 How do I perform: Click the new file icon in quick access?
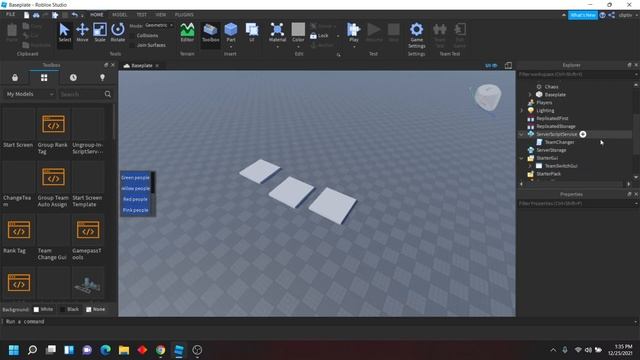pyautogui.click(x=27, y=15)
